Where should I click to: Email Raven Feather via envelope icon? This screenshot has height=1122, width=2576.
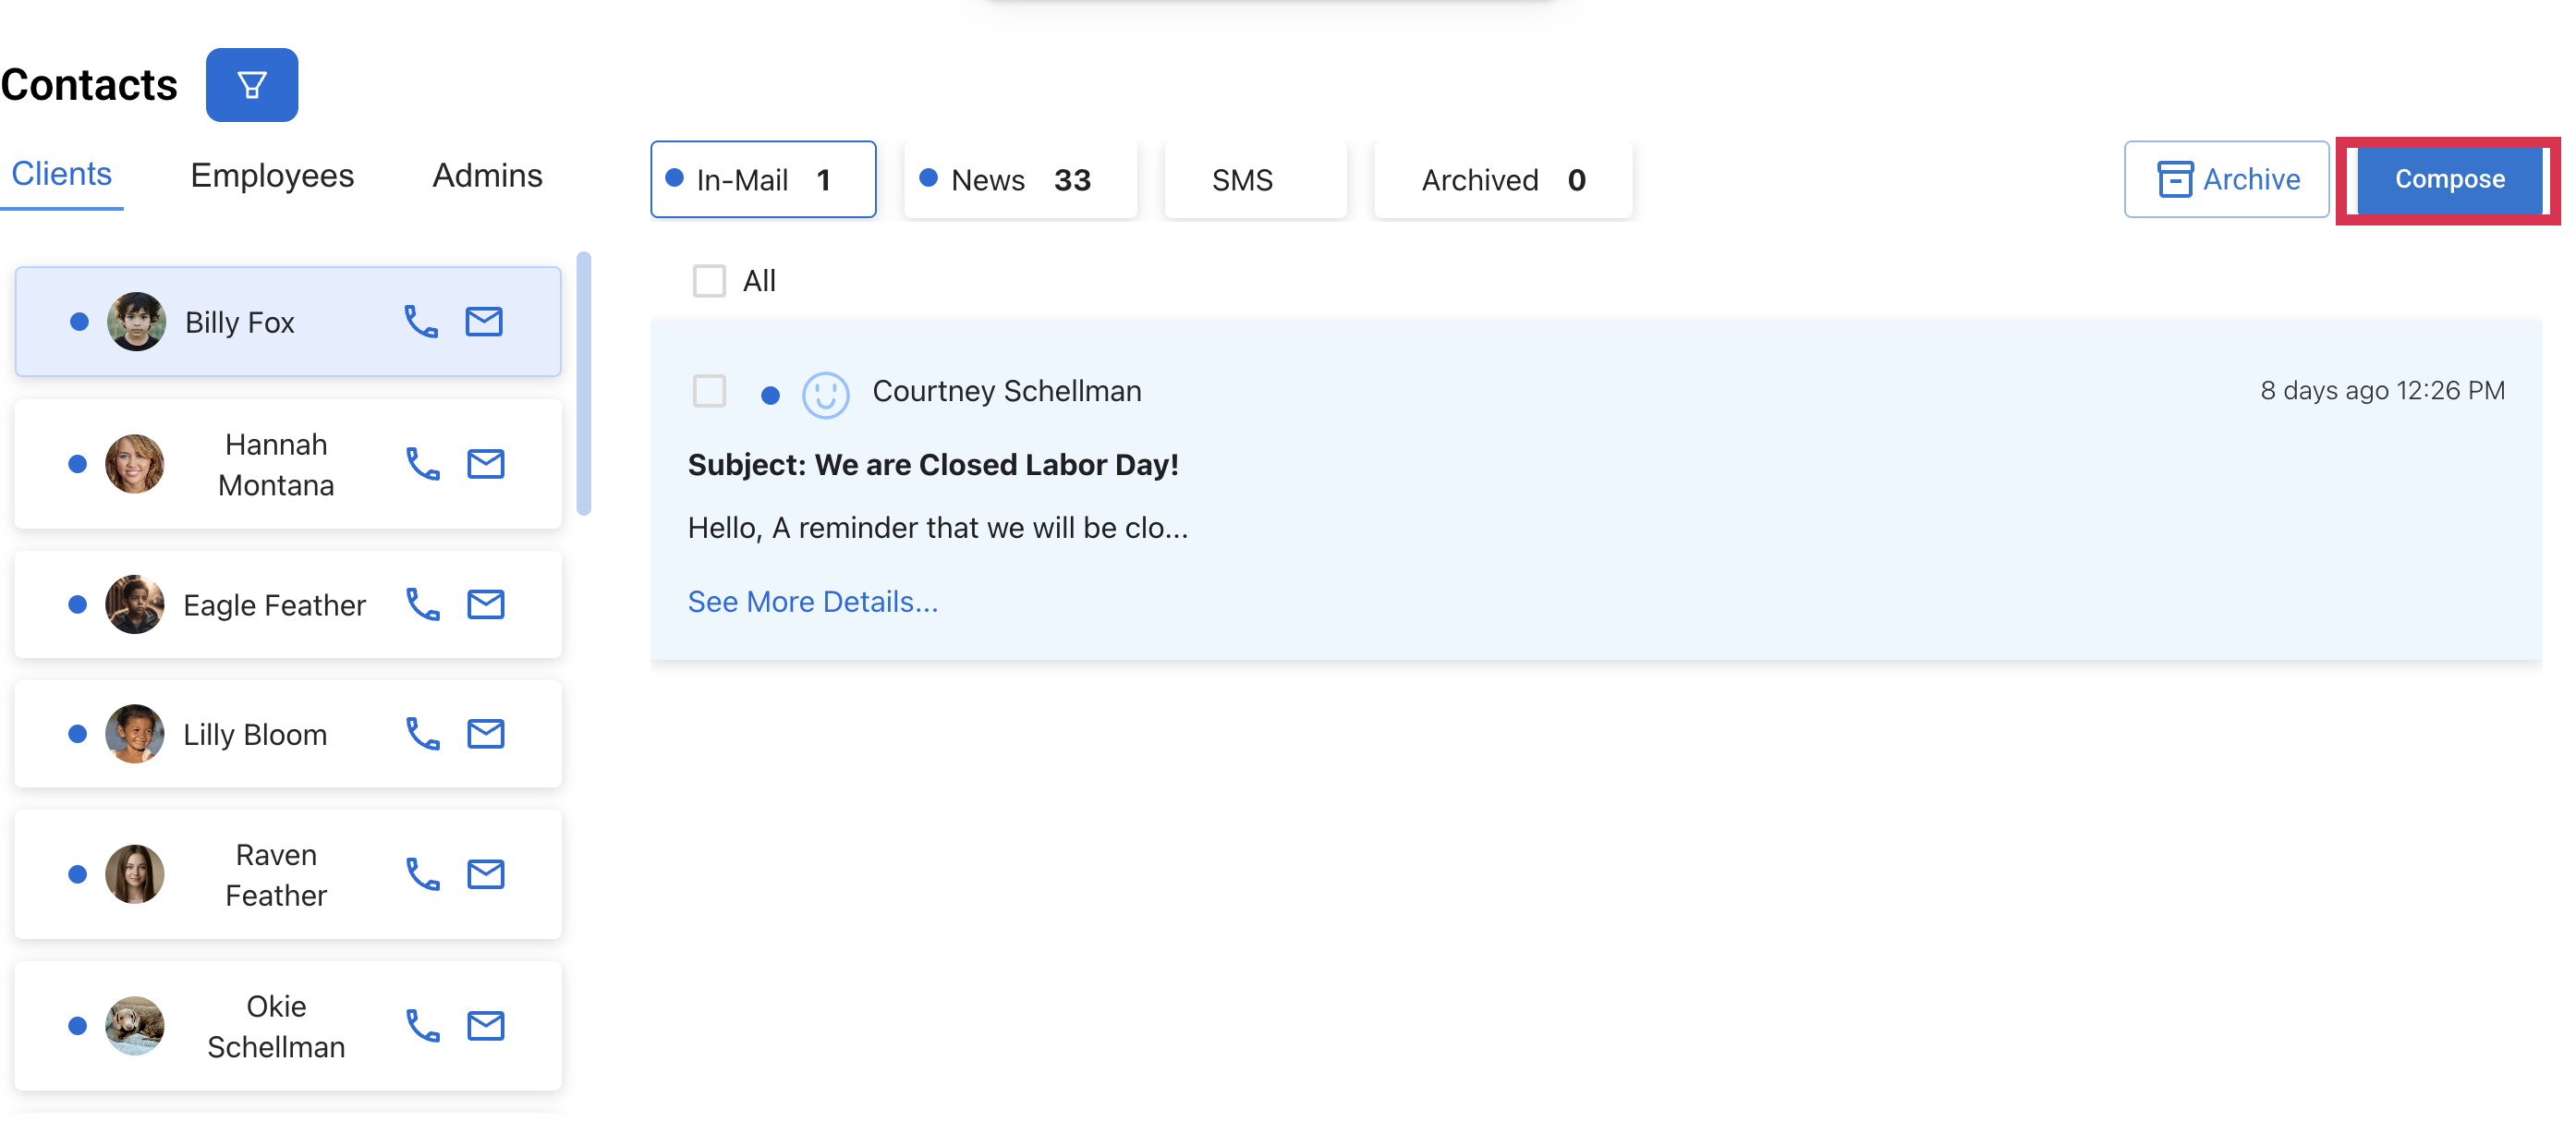point(486,875)
